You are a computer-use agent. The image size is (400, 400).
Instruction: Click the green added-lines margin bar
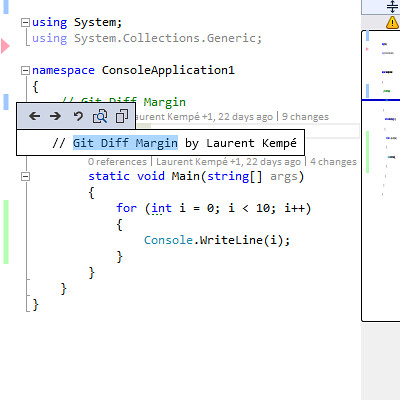(6, 232)
